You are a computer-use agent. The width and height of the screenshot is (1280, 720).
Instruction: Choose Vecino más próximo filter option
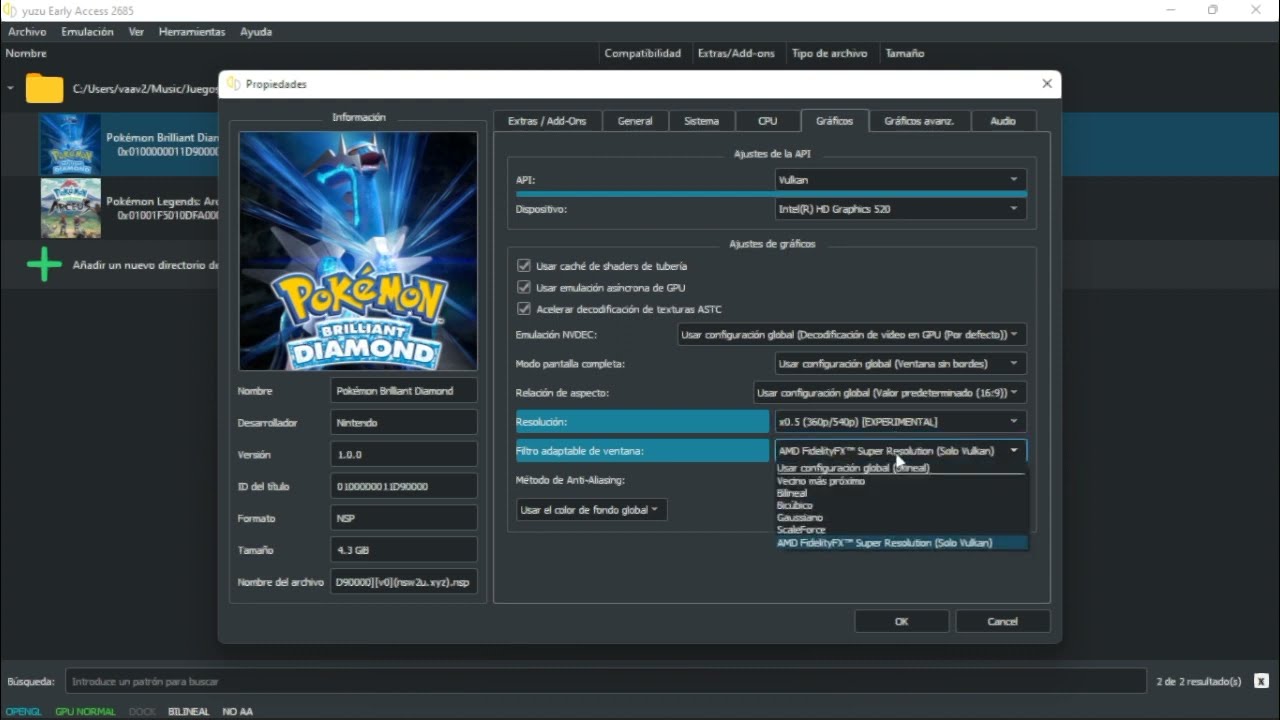(901, 481)
